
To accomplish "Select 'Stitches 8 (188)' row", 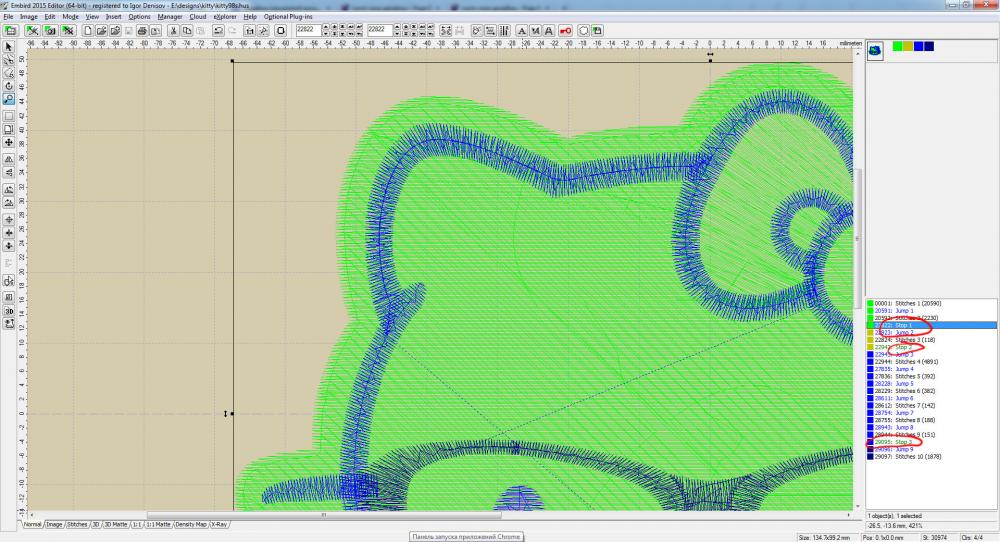I will 930,420.
